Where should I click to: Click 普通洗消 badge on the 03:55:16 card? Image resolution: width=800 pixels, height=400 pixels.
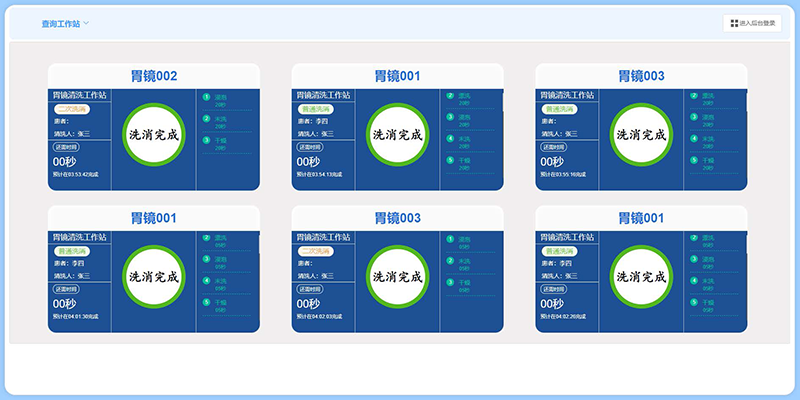(560, 109)
